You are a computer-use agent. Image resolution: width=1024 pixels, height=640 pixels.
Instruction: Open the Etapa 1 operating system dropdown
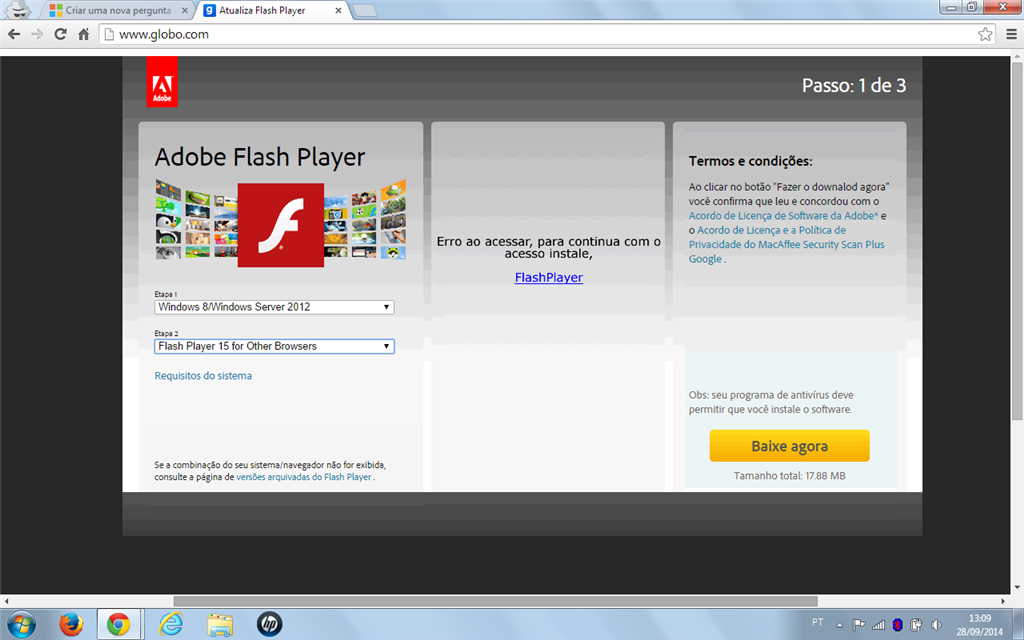(274, 307)
